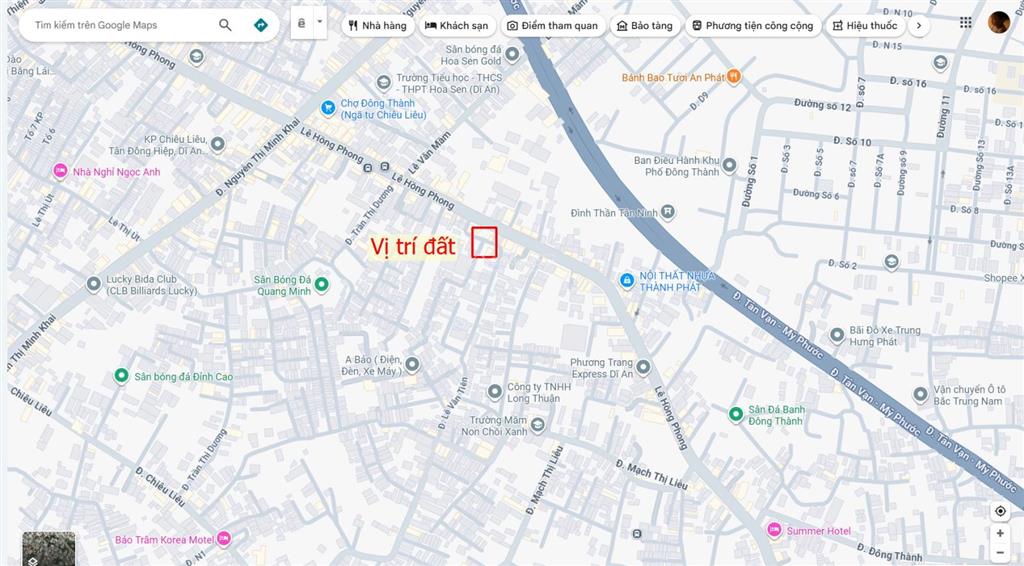Filter by Khách sạn category
Screen dimensions: 1024x566
(456, 25)
